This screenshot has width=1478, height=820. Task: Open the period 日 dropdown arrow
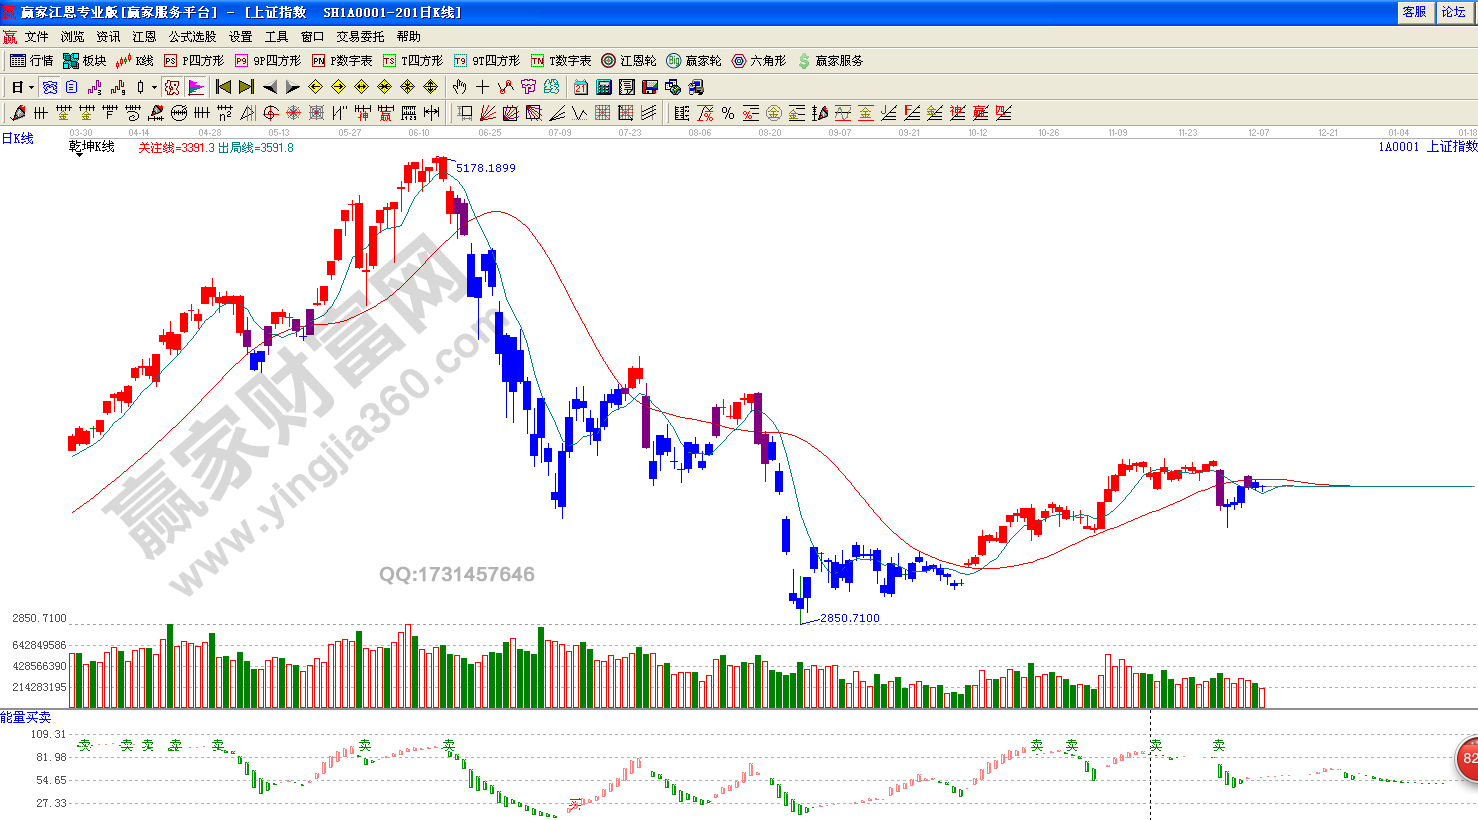[x=31, y=88]
